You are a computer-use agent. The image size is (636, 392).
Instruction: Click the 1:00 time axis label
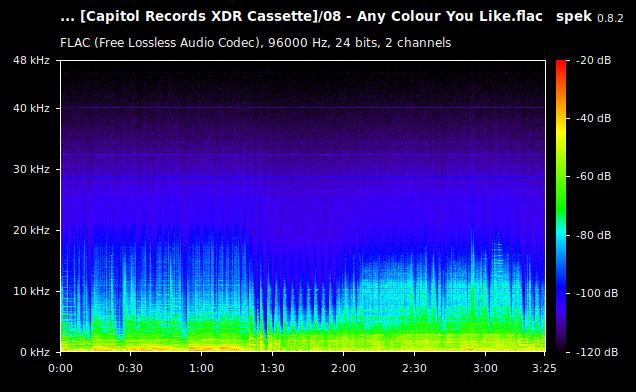coord(202,368)
